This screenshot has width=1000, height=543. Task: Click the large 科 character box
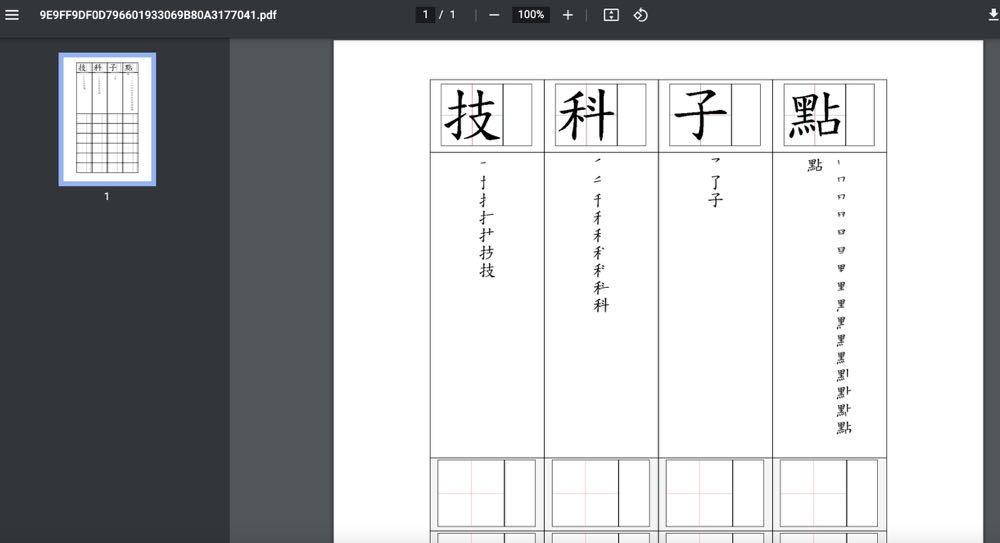click(587, 115)
